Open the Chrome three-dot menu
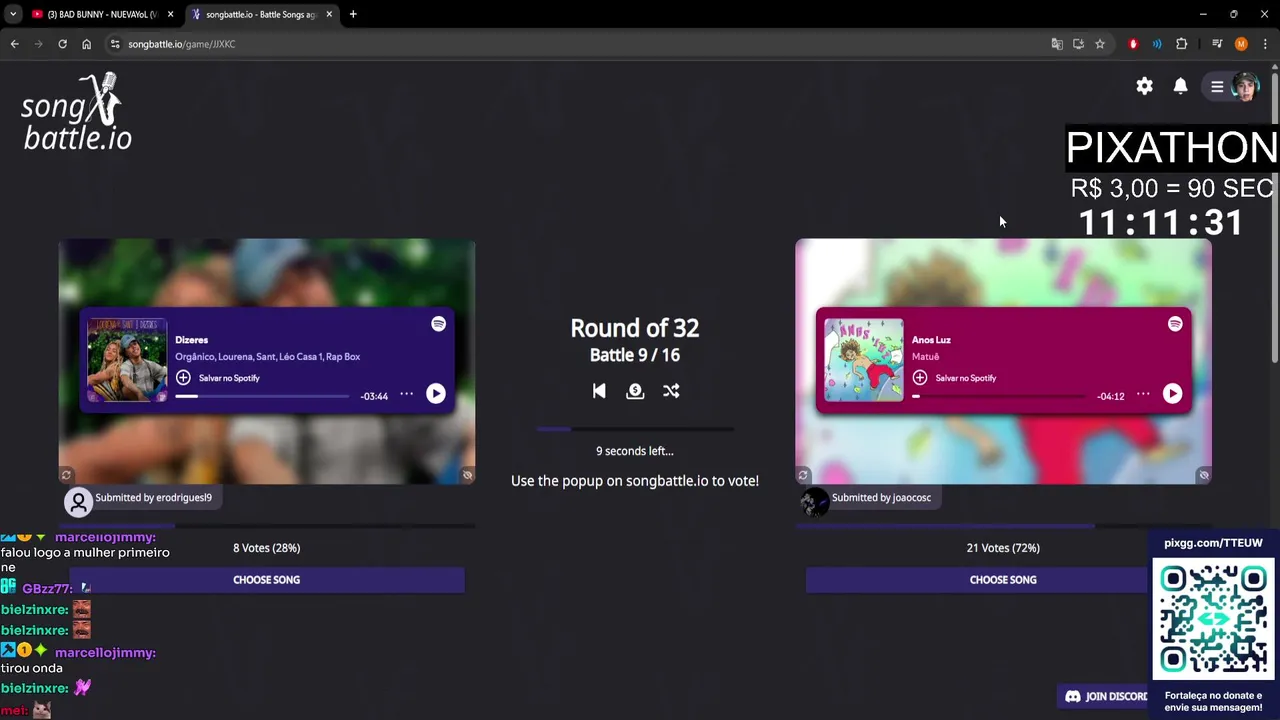The image size is (1280, 720). (1265, 44)
